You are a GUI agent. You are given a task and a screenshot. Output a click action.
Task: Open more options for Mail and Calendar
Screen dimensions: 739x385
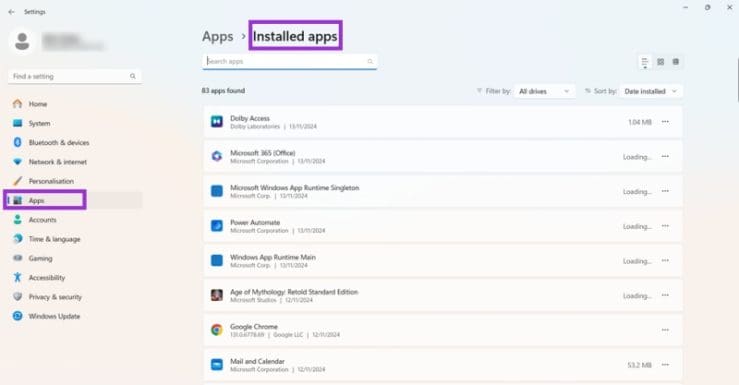click(665, 365)
